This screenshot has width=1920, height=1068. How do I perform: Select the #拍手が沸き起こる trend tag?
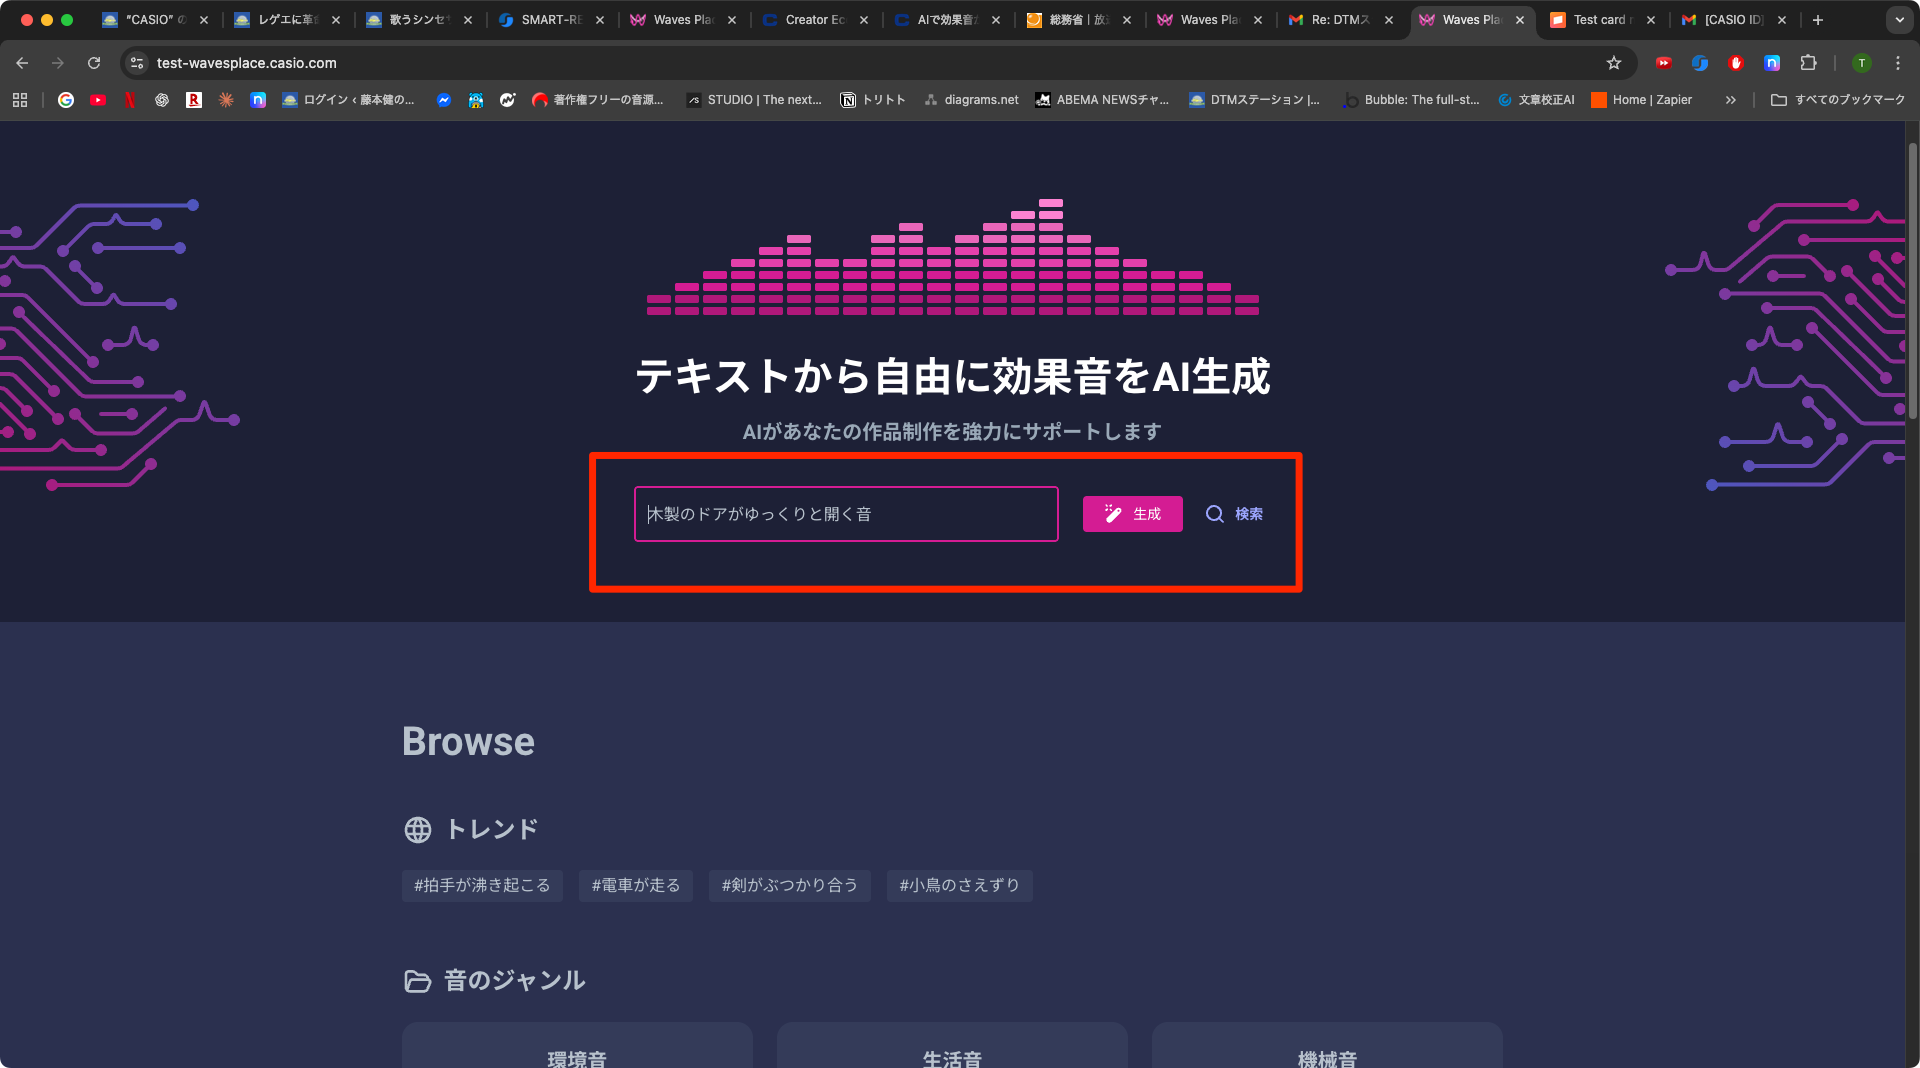click(x=482, y=885)
